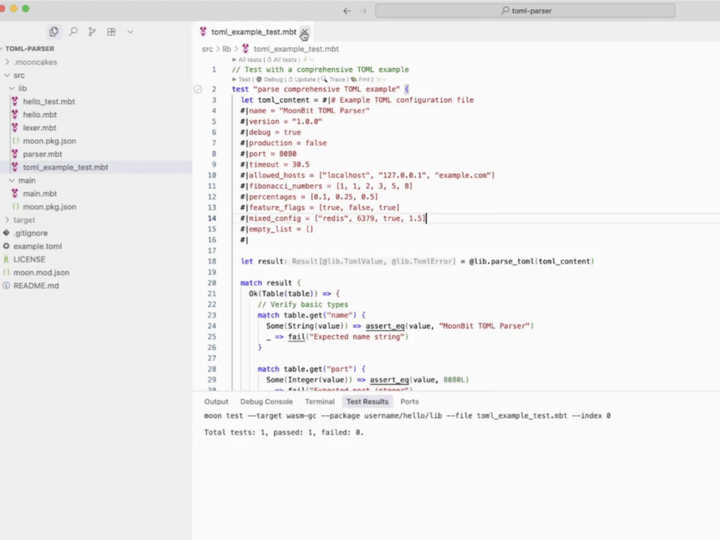Open the Source Control view icon

pyautogui.click(x=92, y=32)
